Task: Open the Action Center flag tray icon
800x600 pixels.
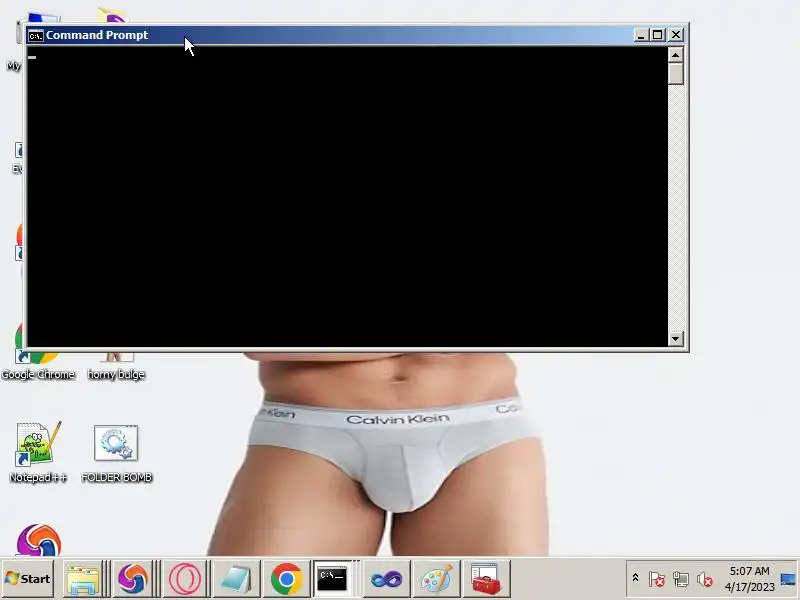Action: coord(657,579)
